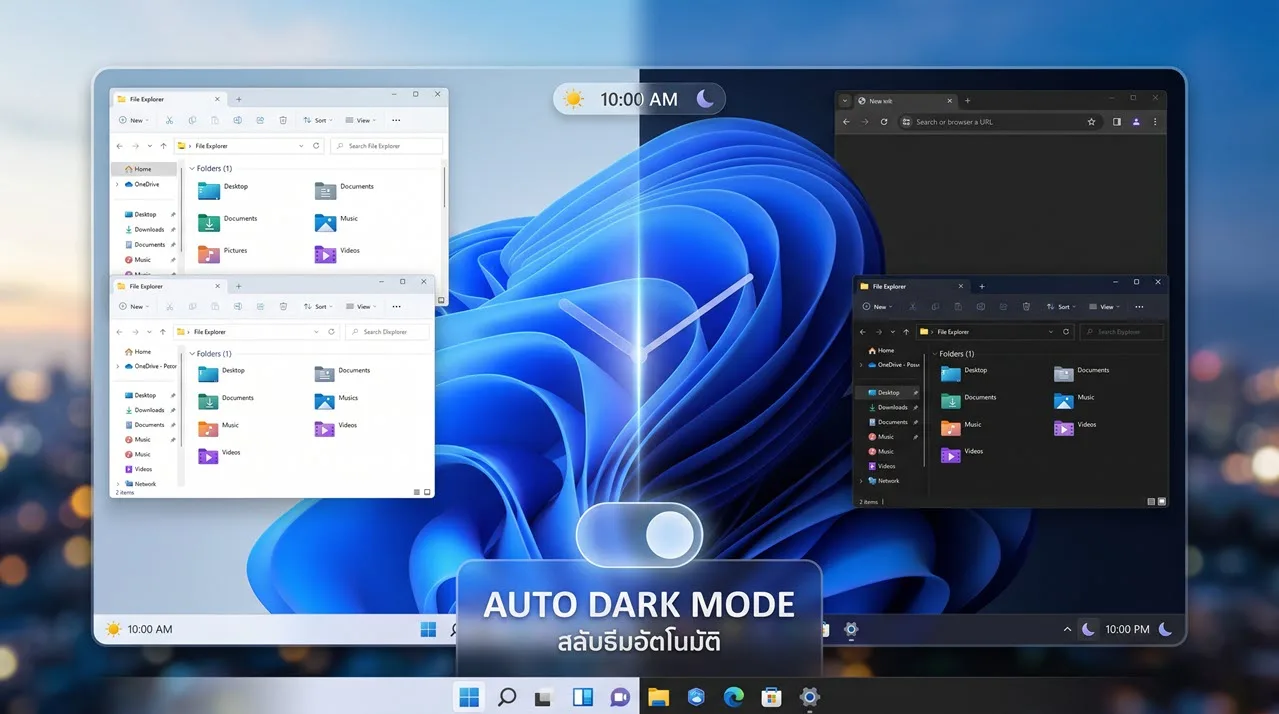Open address bar dropdown in top light Explorer
This screenshot has width=1279, height=714.
click(x=301, y=146)
